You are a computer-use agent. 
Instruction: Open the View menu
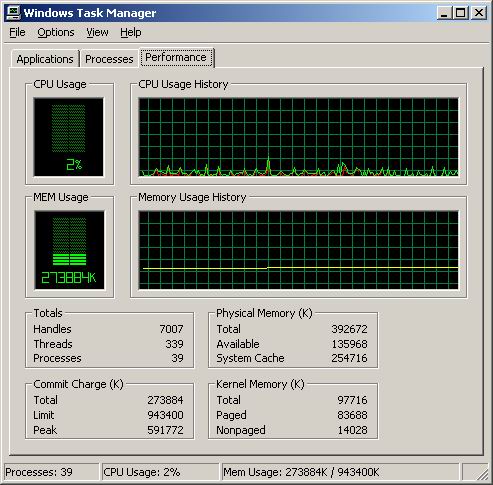click(97, 32)
